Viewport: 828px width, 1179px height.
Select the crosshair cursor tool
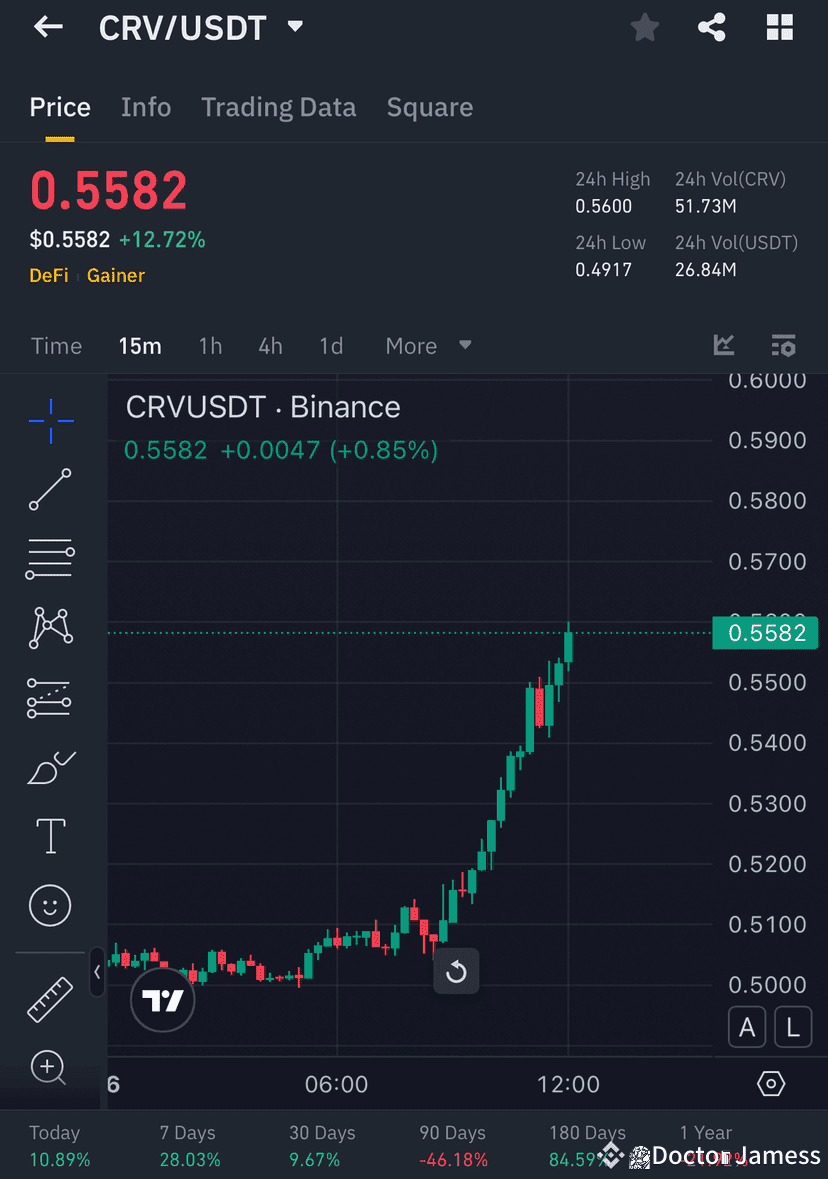click(x=49, y=420)
